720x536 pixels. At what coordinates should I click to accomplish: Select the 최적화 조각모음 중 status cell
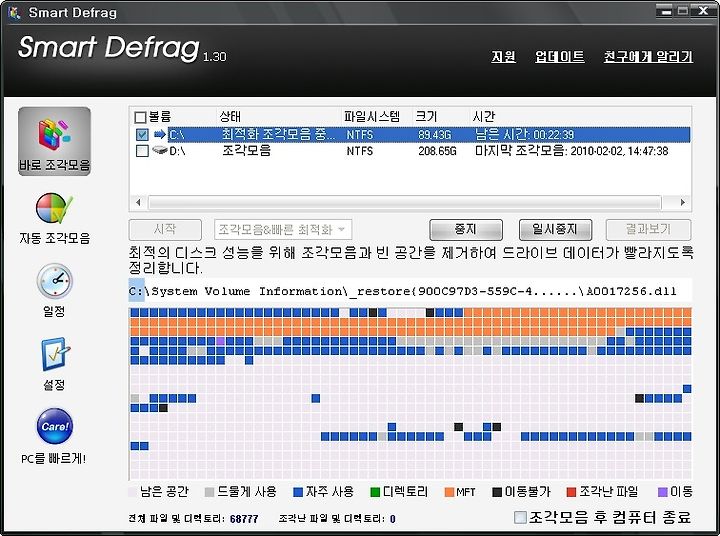(279, 135)
